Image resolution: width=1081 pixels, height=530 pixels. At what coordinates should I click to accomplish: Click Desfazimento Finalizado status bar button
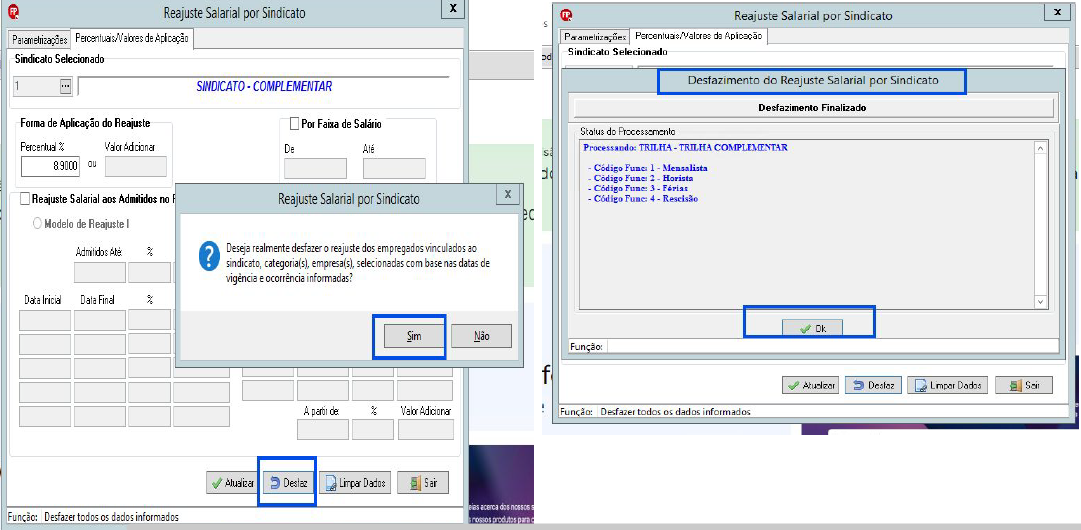814,108
